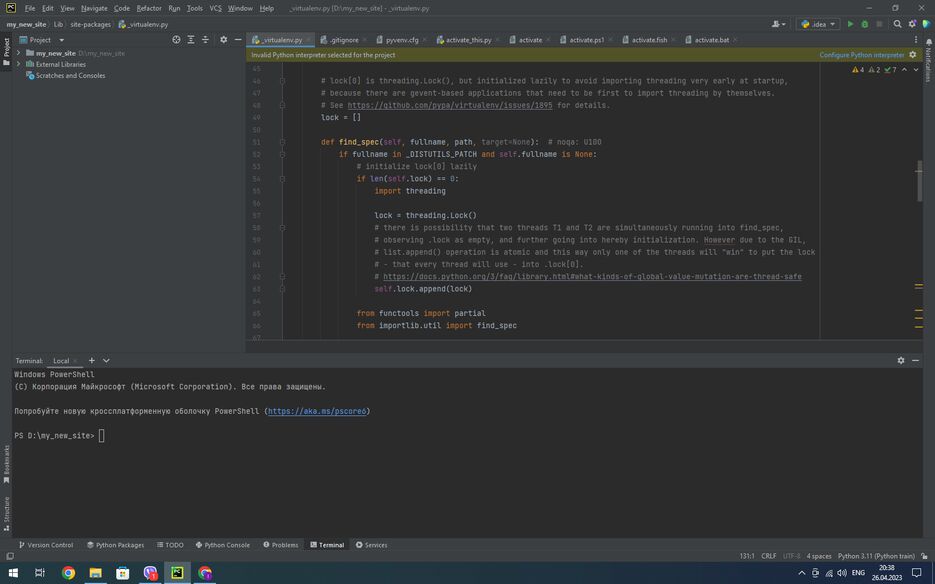This screenshot has height=584, width=935.
Task: Collapse code fold marker at find_spec definition
Action: (x=282, y=142)
